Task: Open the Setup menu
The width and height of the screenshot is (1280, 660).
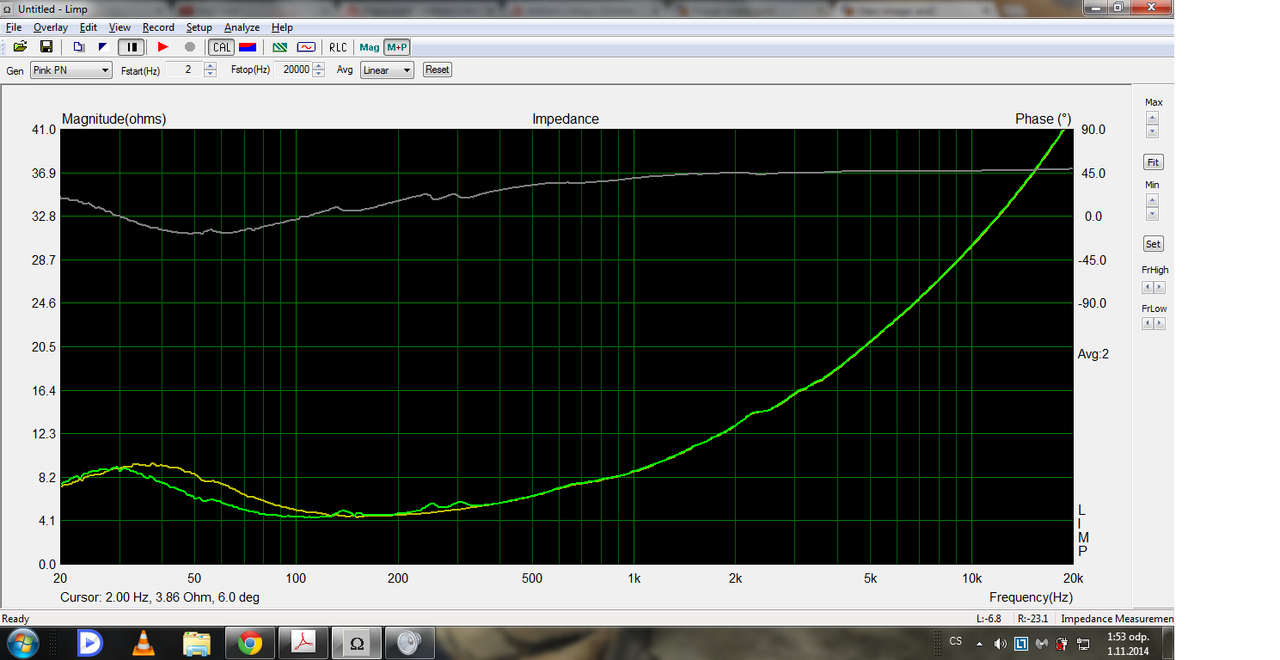Action: point(199,27)
